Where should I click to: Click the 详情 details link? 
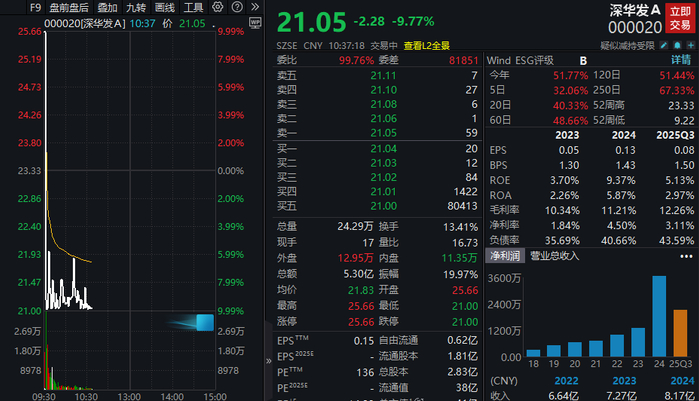pyautogui.click(x=681, y=60)
